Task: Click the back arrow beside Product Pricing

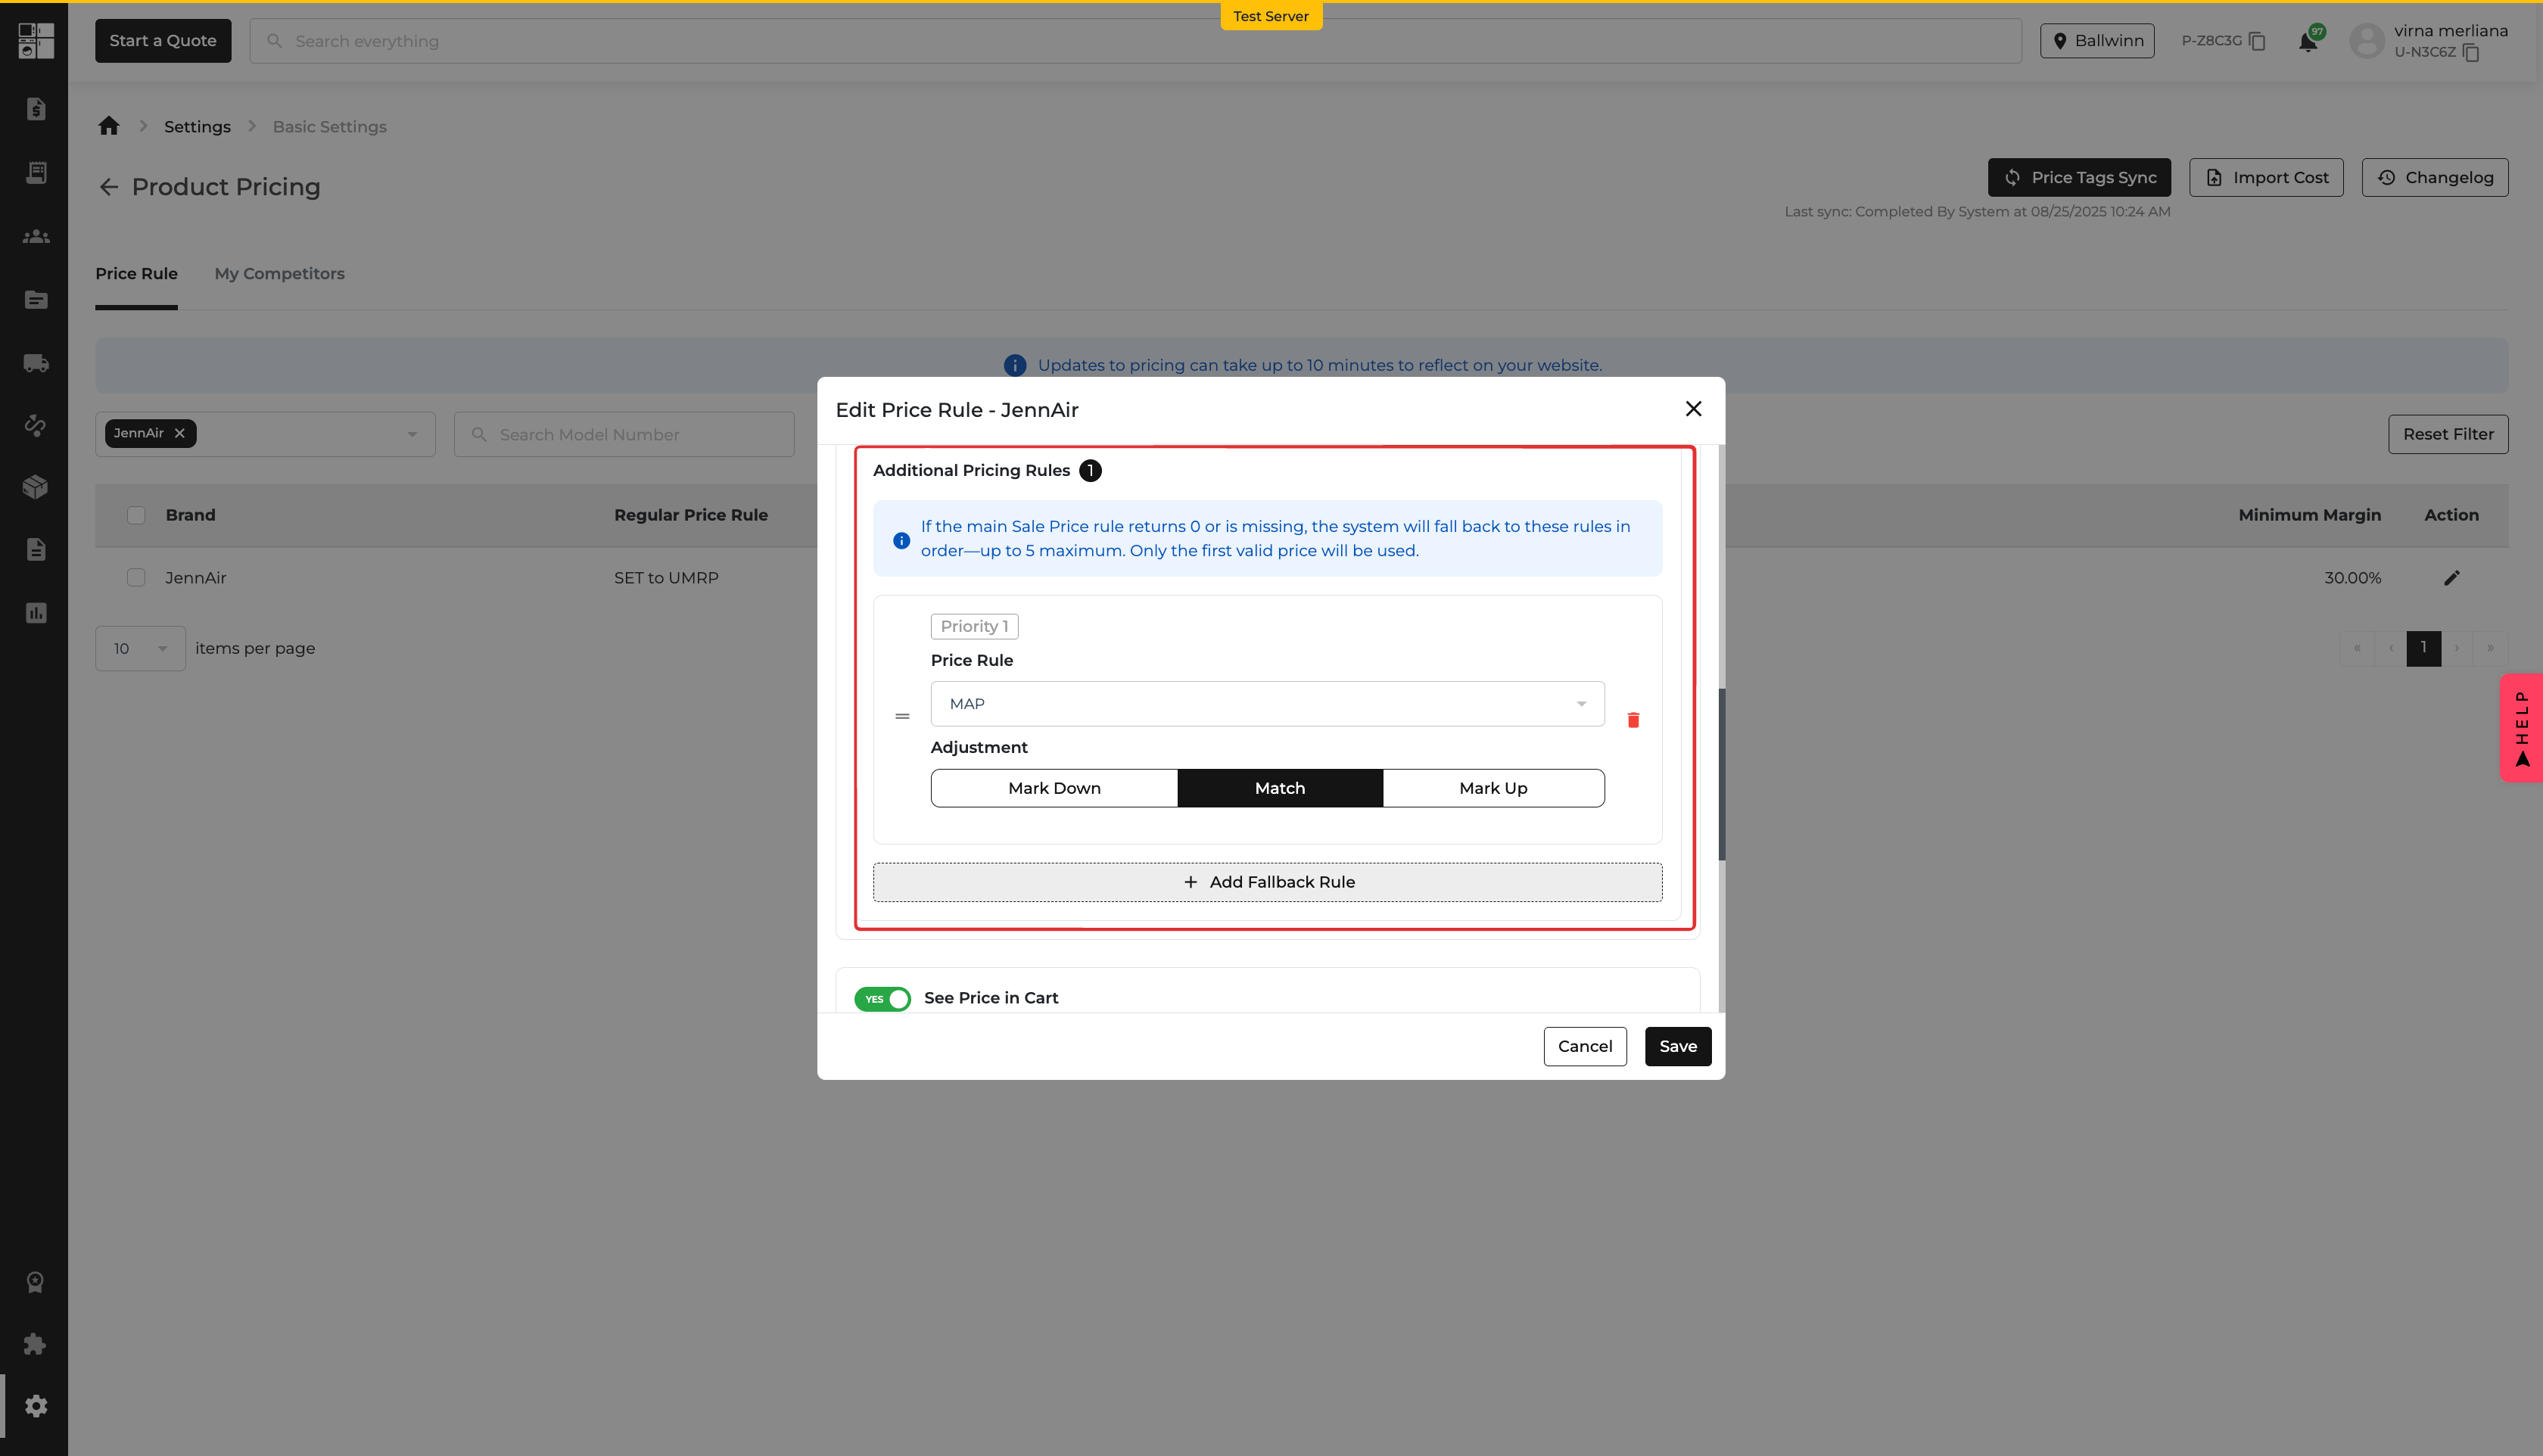Action: click(x=109, y=187)
